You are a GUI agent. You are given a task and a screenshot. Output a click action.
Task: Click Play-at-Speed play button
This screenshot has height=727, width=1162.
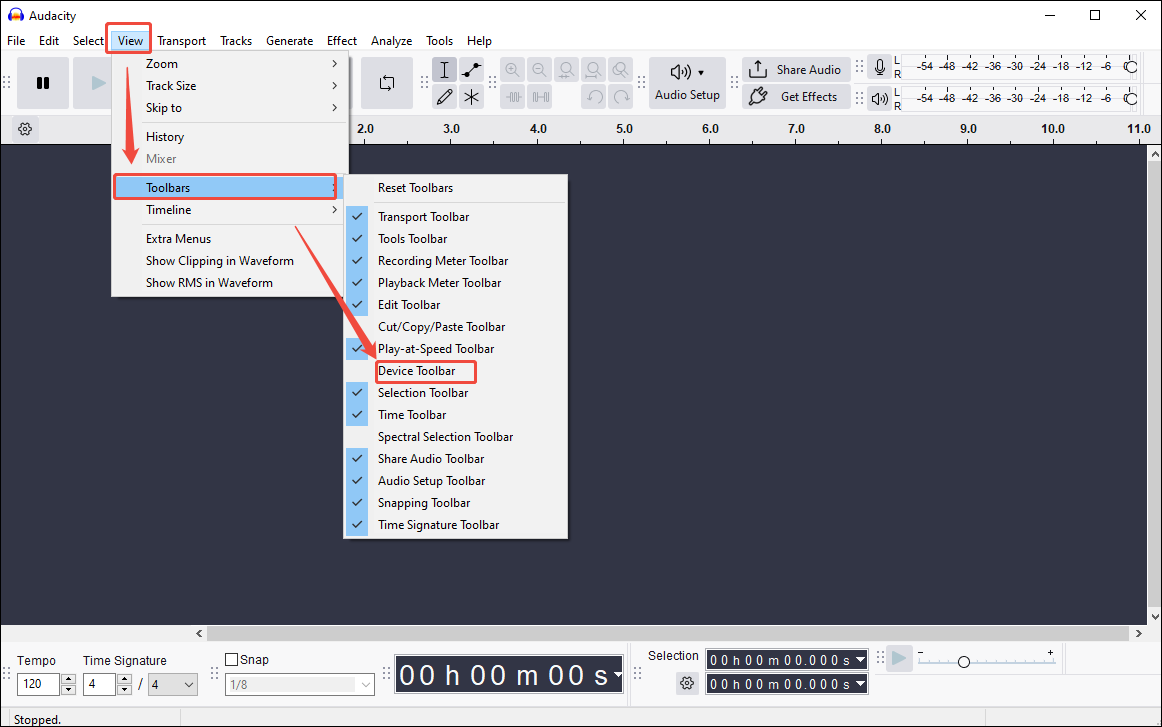899,658
